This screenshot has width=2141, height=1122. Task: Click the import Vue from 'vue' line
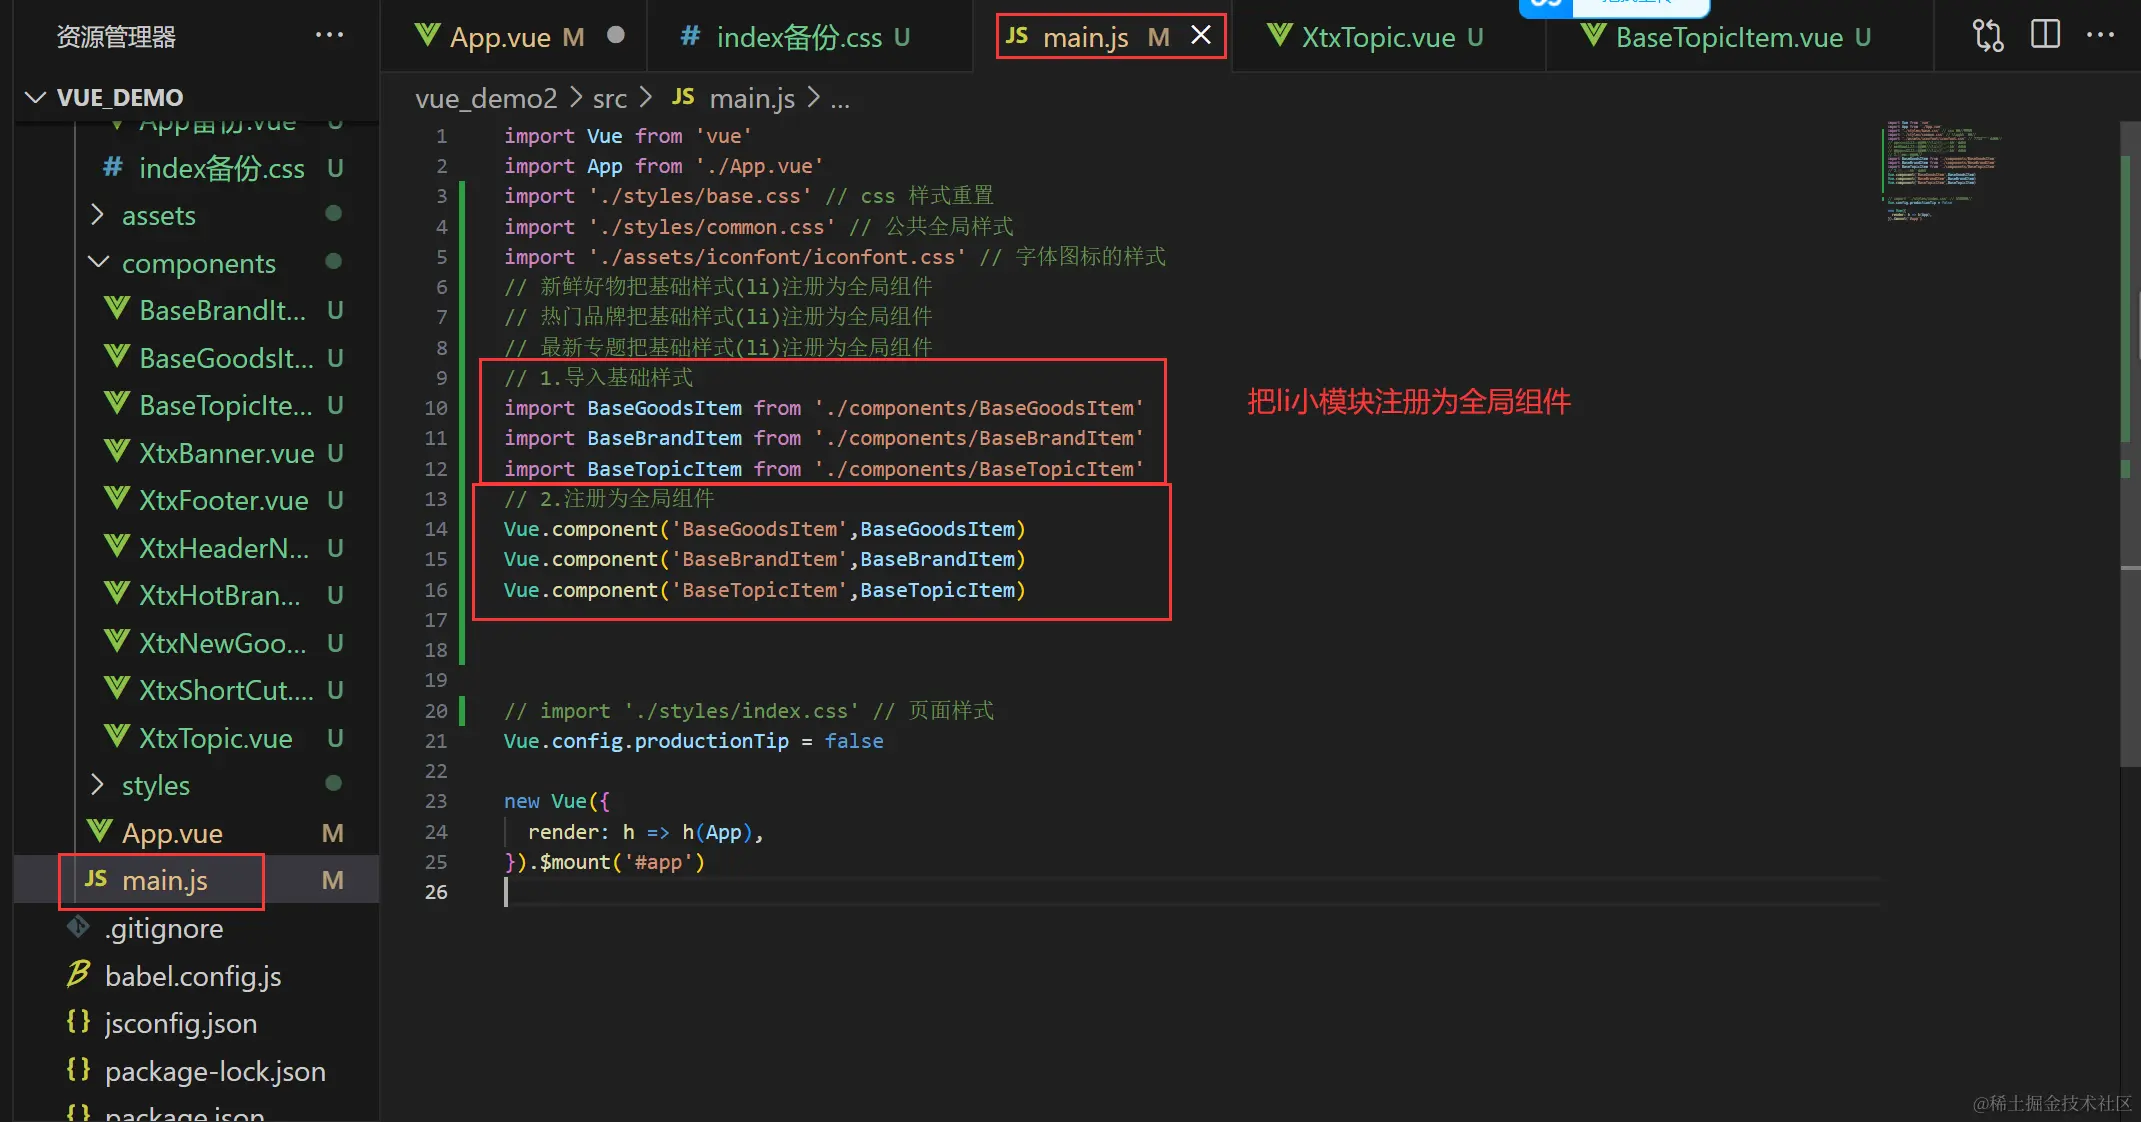[x=627, y=136]
